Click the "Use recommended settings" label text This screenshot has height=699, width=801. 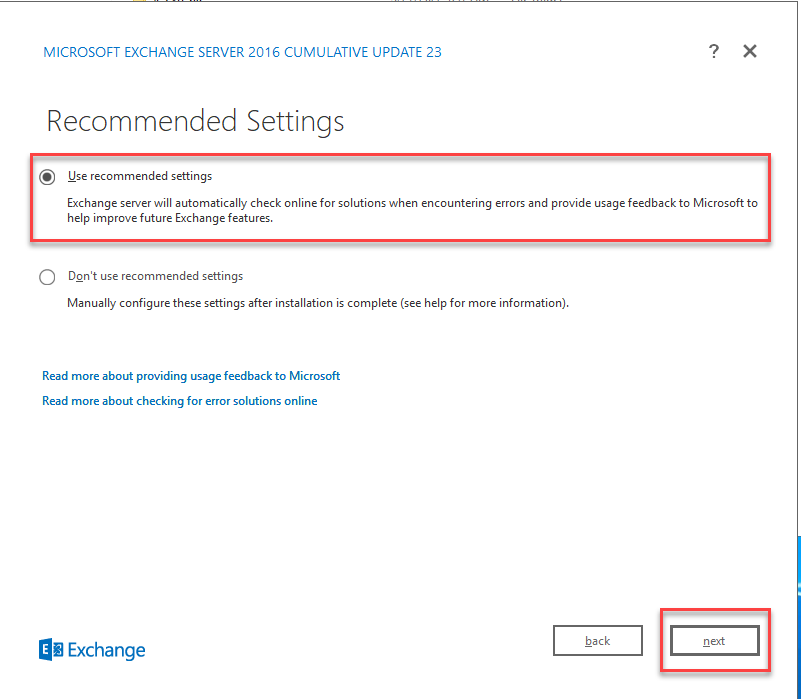(x=140, y=176)
